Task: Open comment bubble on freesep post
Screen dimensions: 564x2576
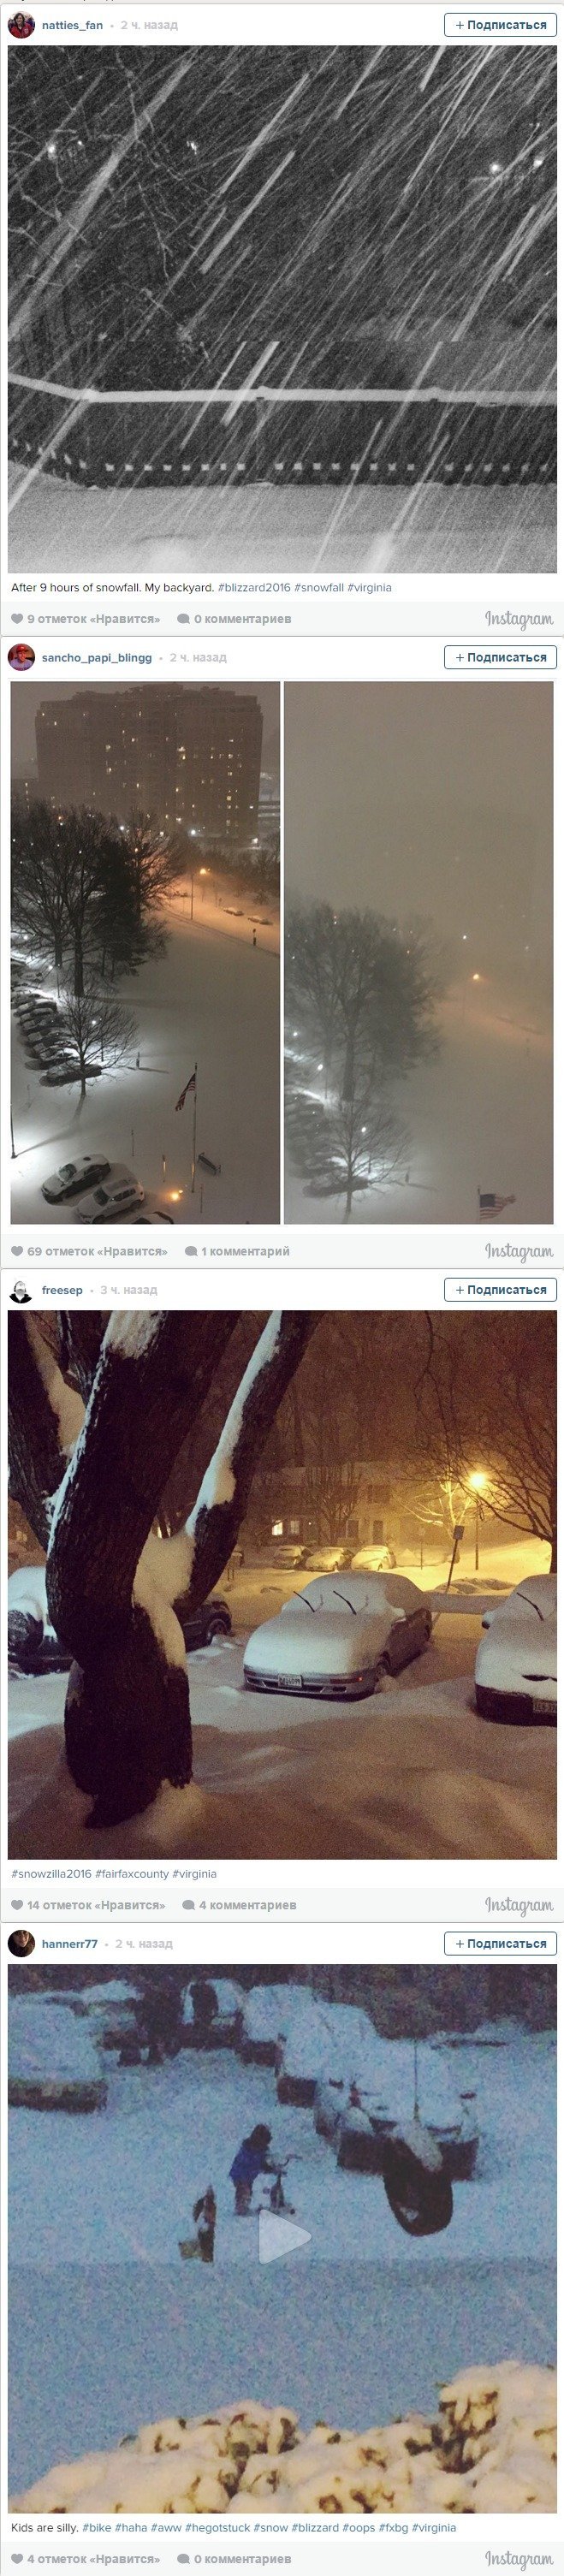Action: (x=188, y=1905)
